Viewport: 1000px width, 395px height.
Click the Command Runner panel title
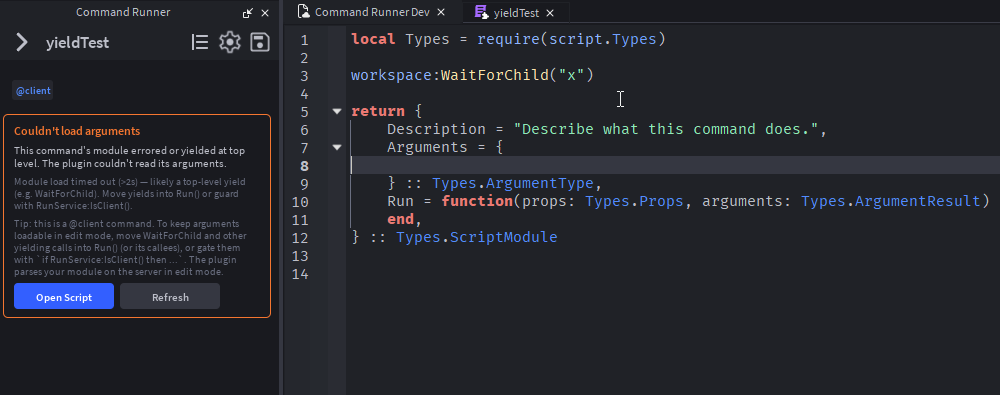[123, 12]
